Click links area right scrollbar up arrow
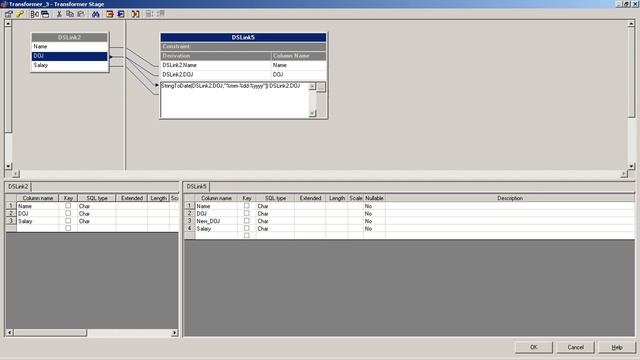640x360 pixels. (x=631, y=24)
